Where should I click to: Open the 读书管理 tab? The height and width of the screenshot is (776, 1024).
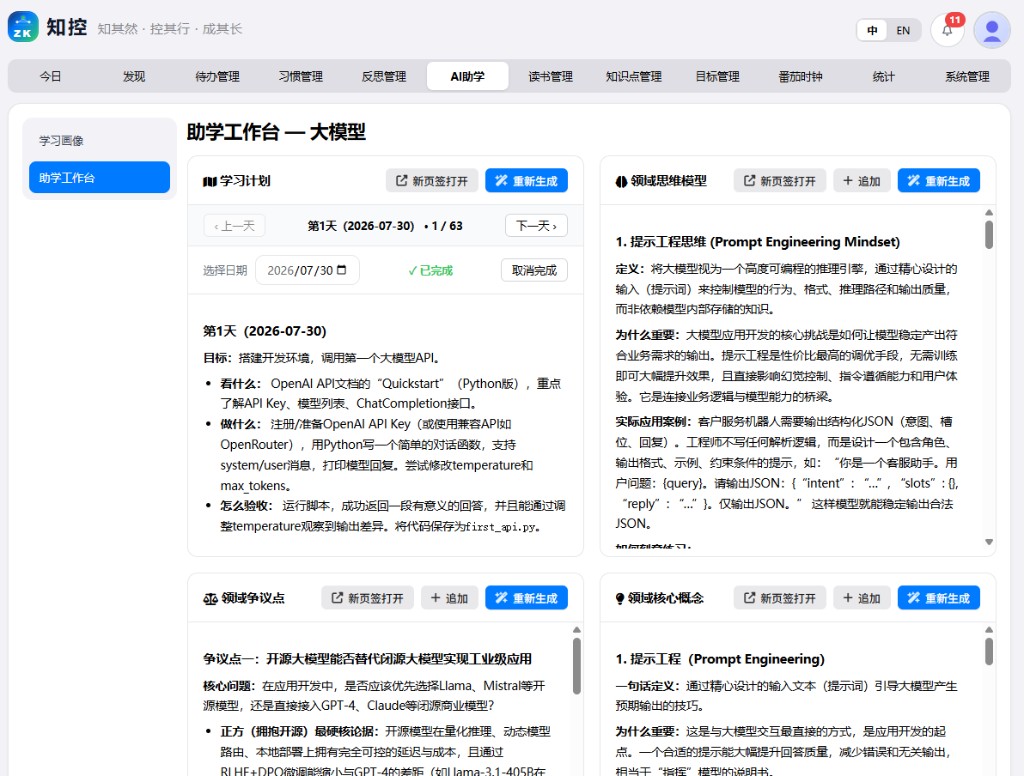pyautogui.click(x=551, y=76)
